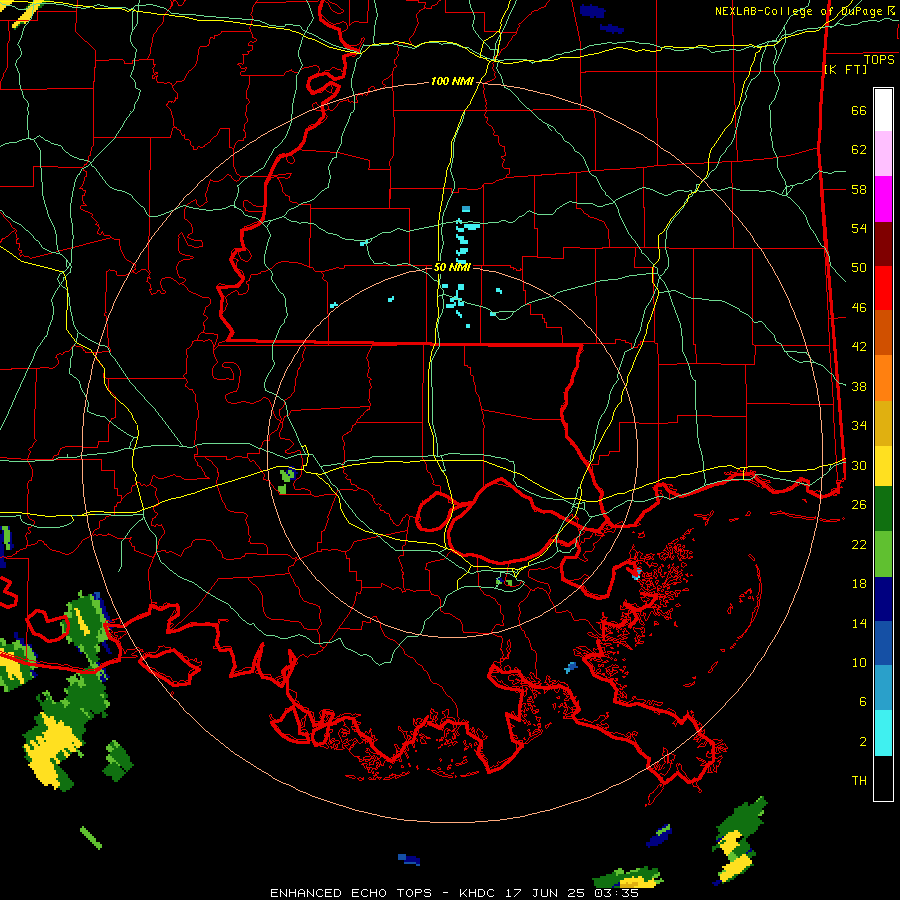Click the 66 value on the legend
The width and height of the screenshot is (900, 900).
pyautogui.click(x=859, y=110)
